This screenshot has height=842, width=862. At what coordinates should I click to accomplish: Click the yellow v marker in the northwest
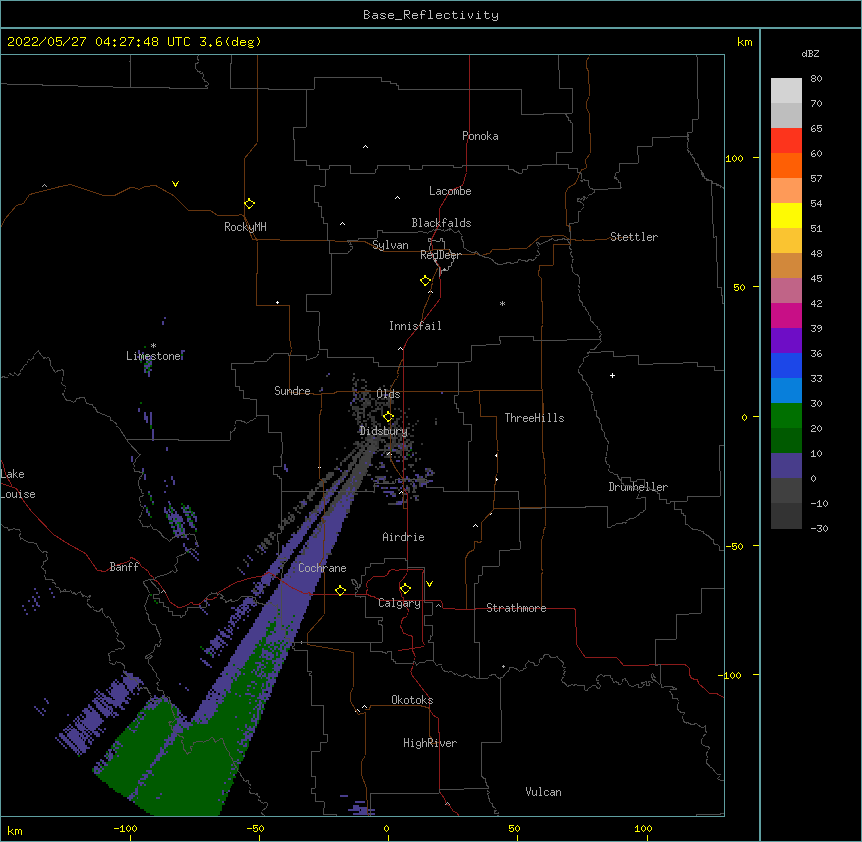click(x=175, y=184)
